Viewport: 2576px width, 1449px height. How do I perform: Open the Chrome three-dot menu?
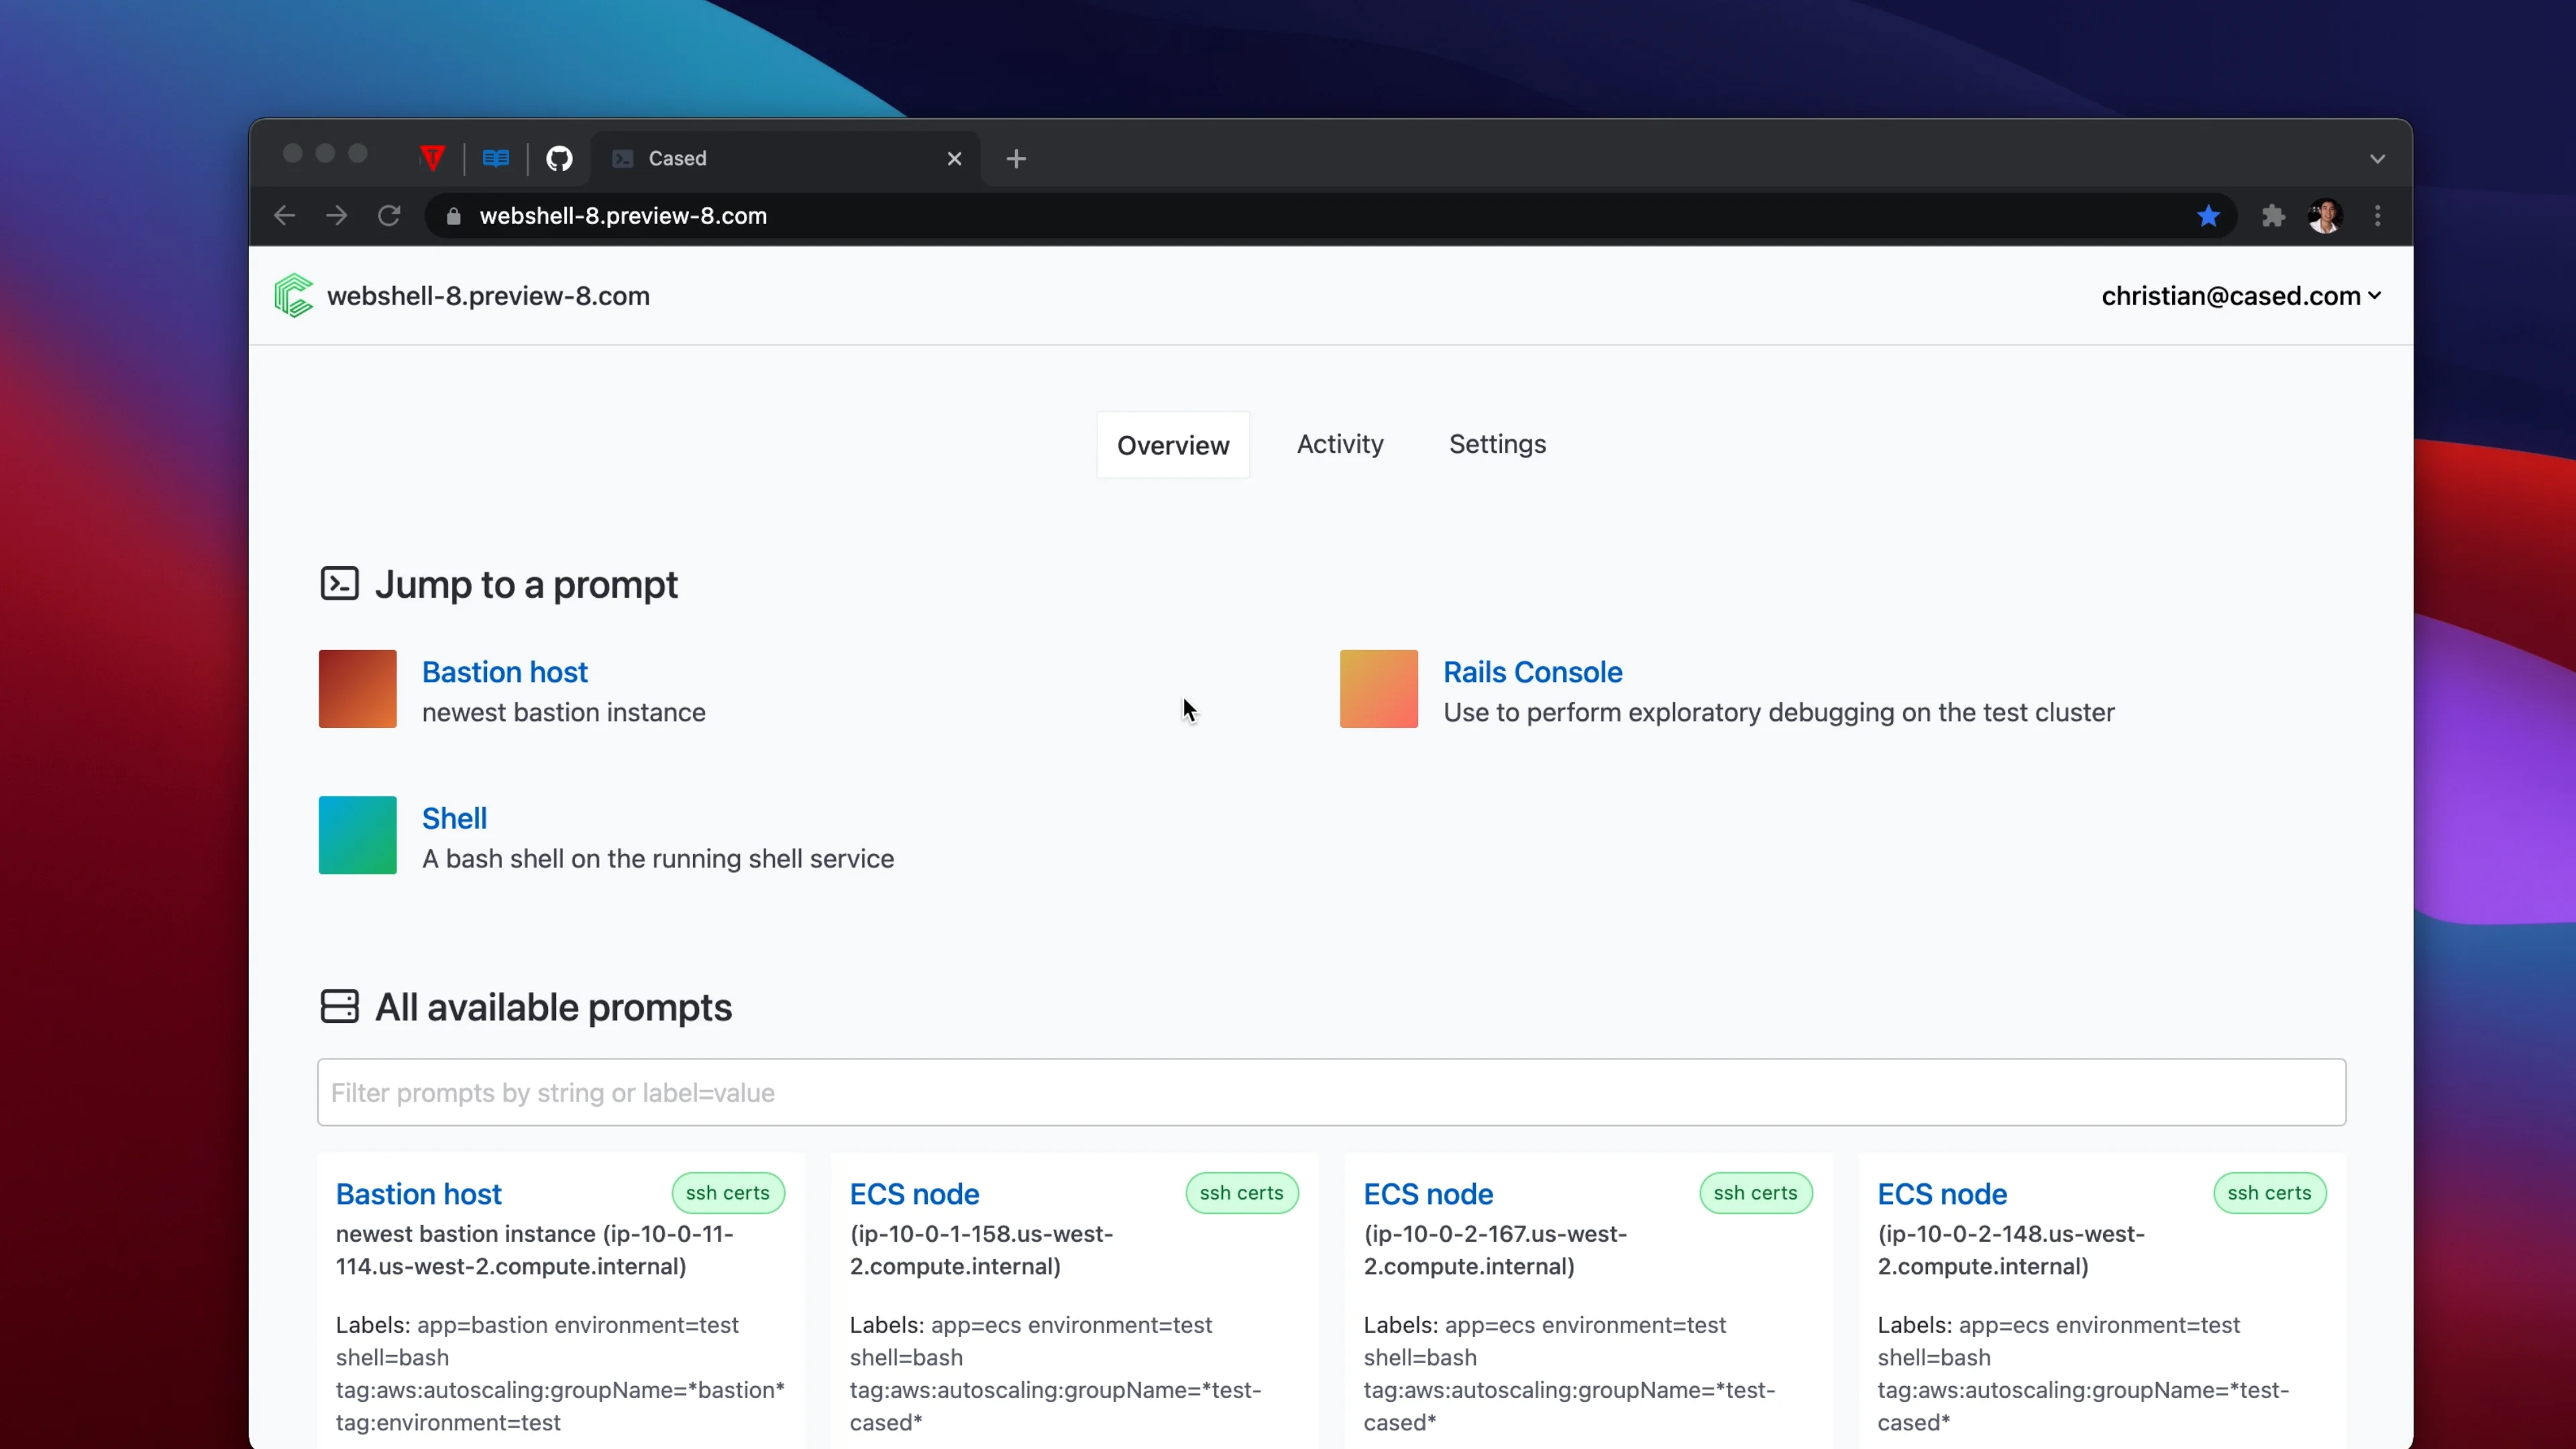(2378, 216)
